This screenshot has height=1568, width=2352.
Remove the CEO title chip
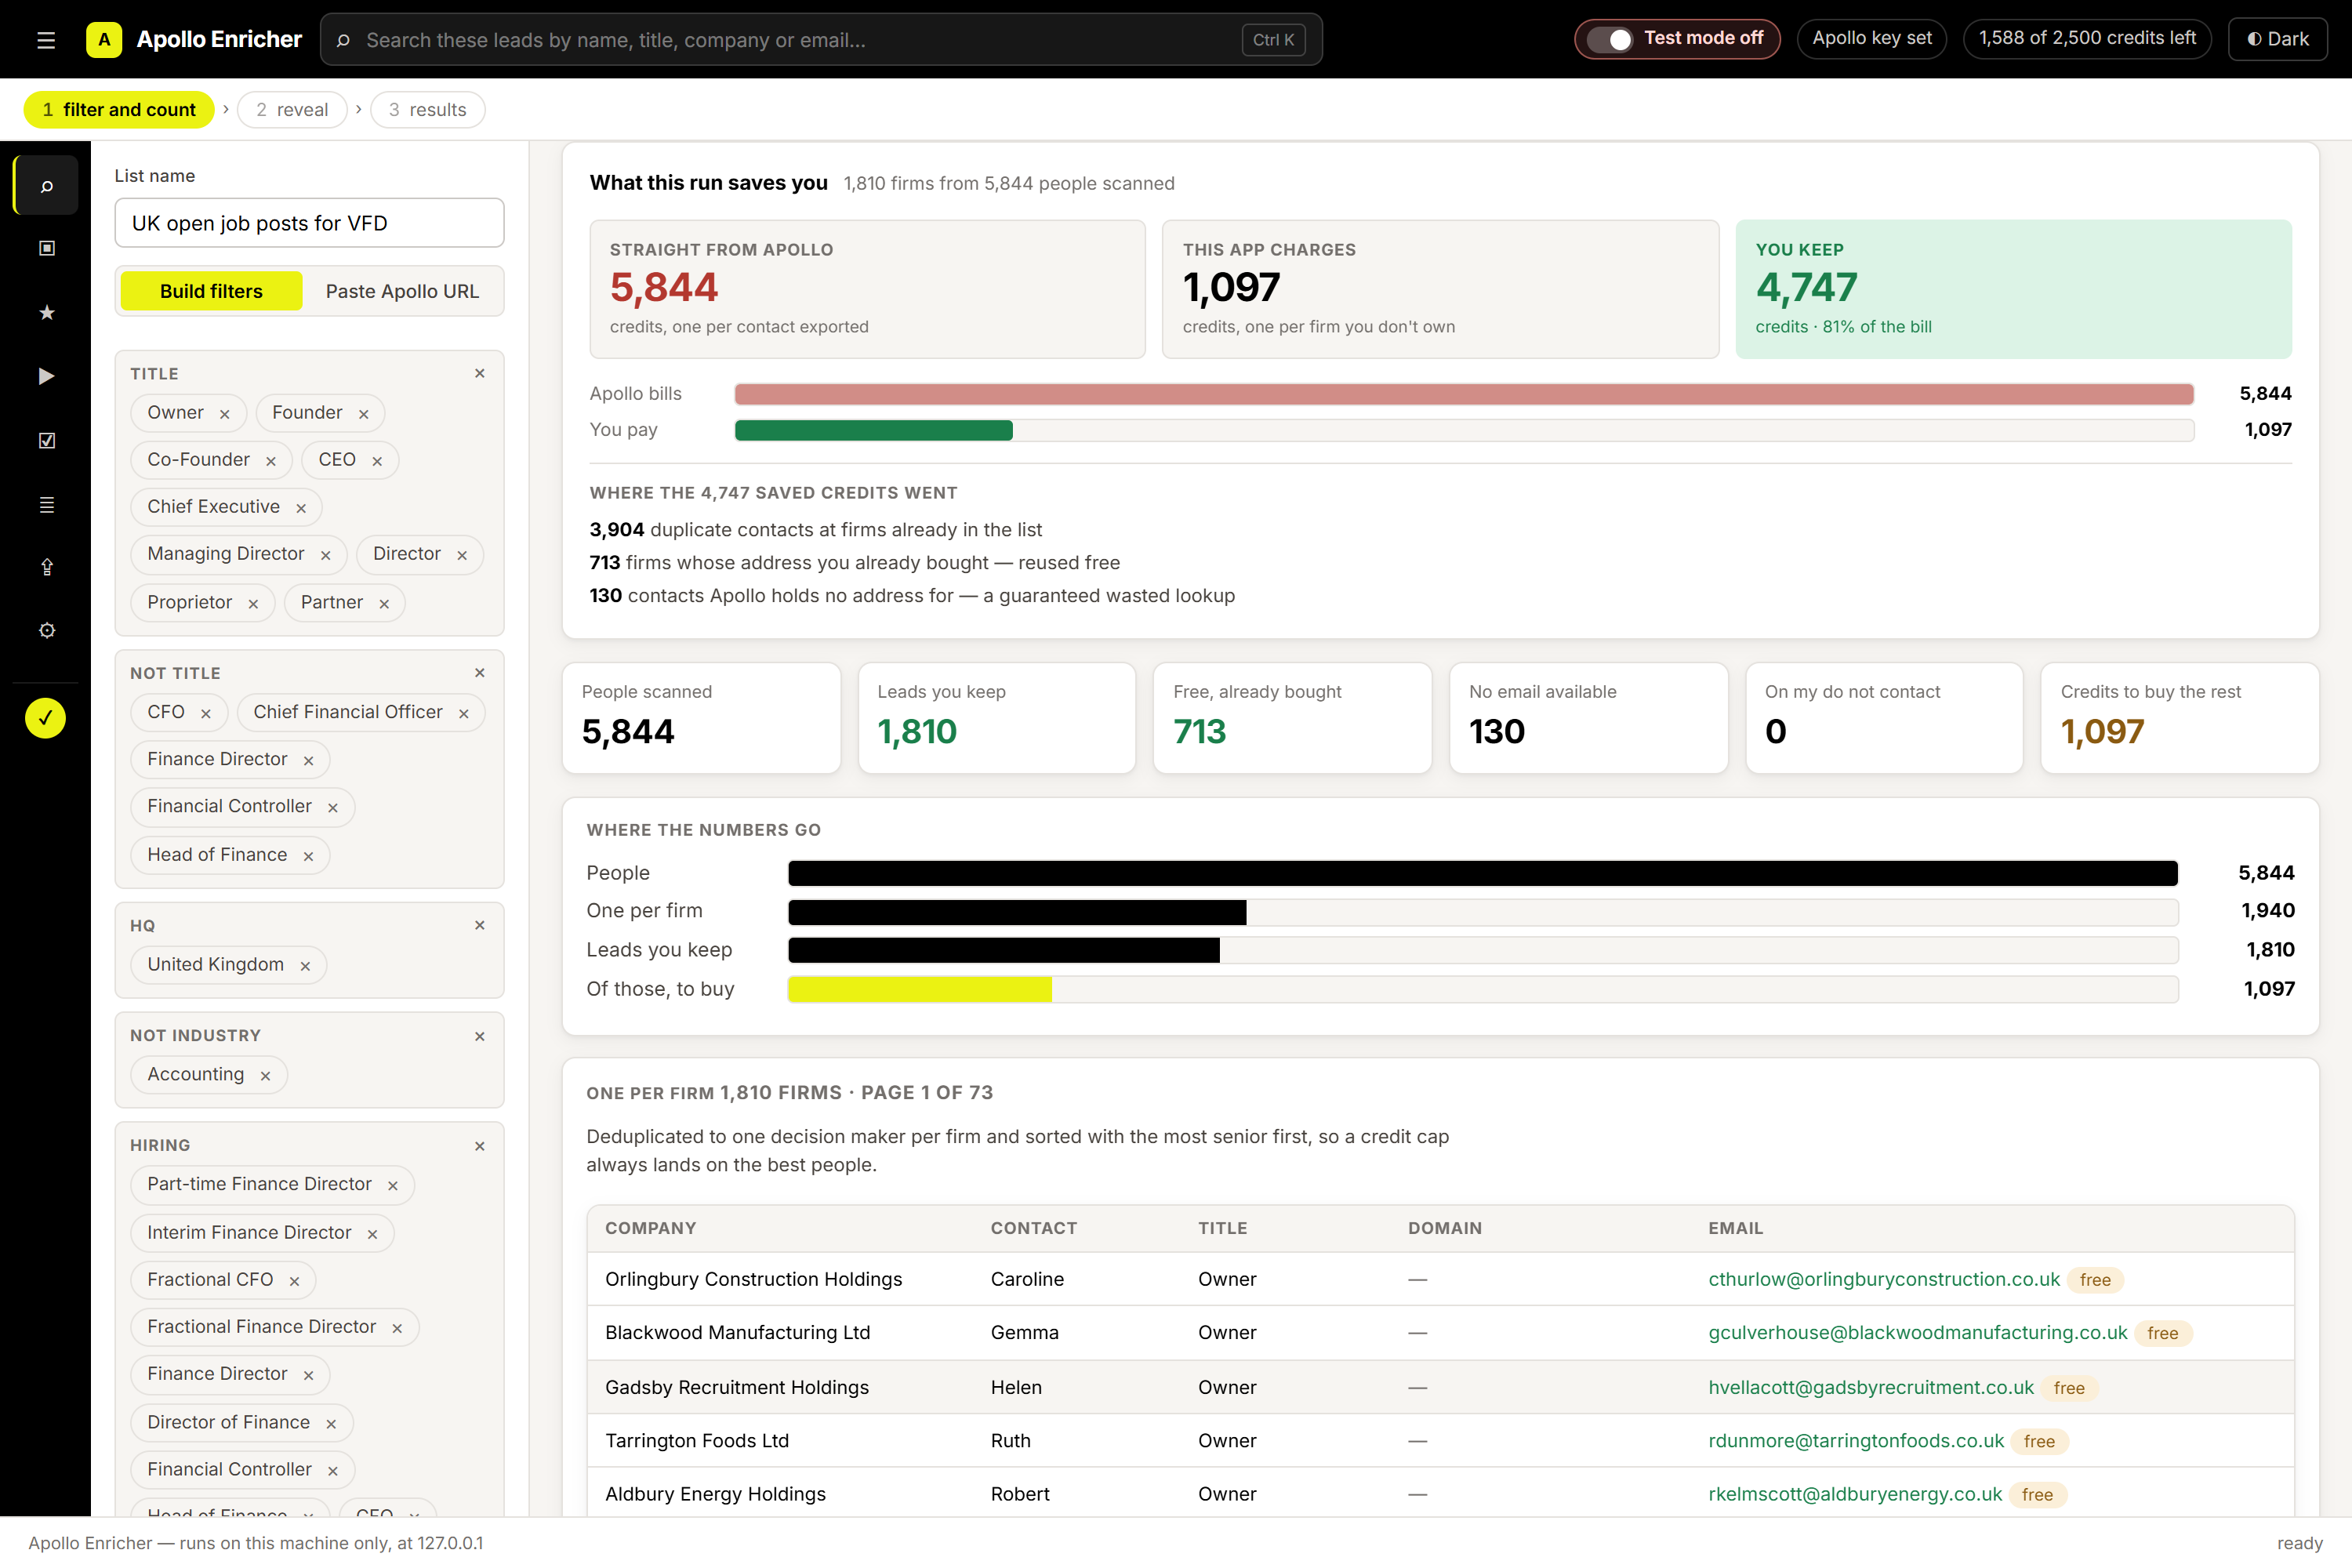pos(377,461)
